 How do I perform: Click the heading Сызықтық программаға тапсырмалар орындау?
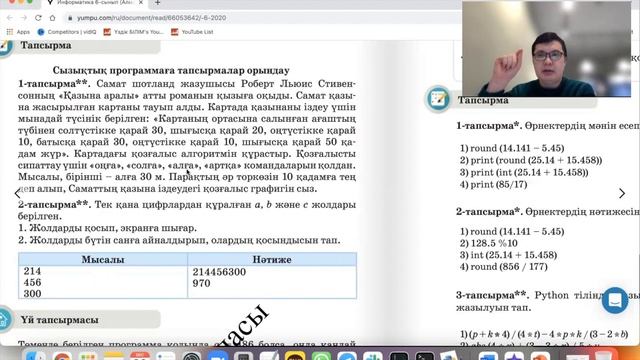pos(171,71)
